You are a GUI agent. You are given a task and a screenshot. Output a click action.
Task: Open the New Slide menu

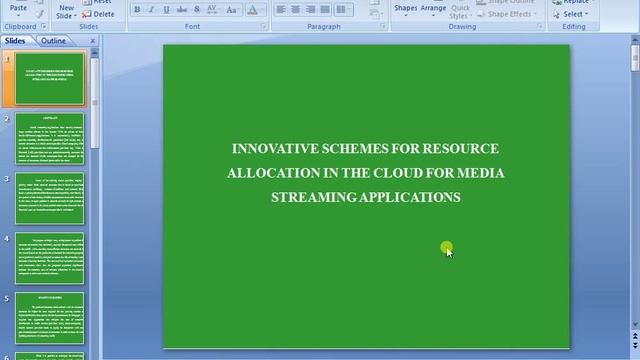click(x=66, y=12)
